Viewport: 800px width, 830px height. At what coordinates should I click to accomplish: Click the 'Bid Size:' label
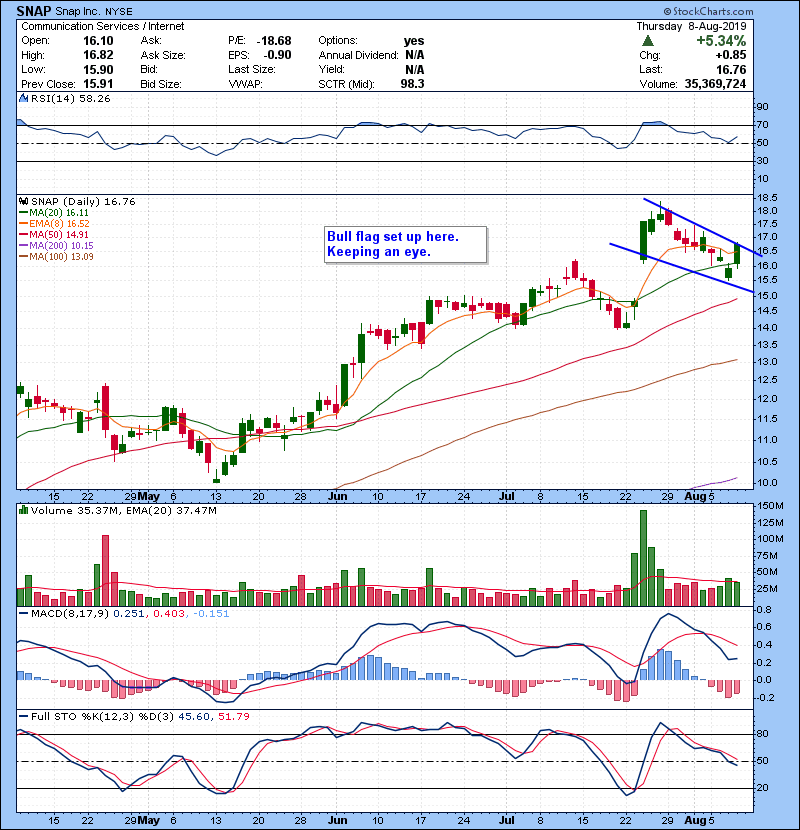161,84
